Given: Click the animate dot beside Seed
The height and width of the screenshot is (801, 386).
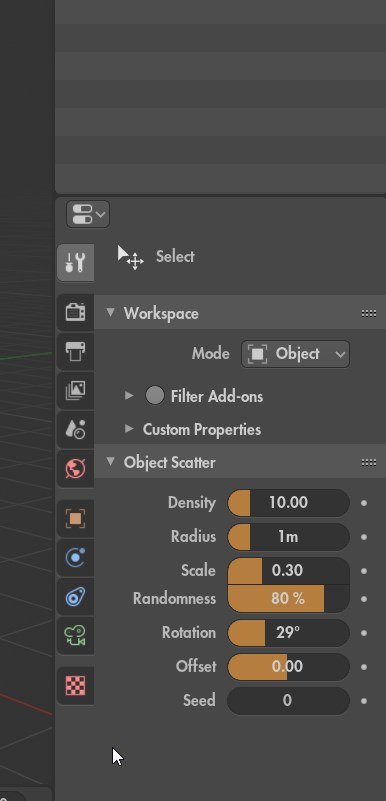Looking at the screenshot, I should 364,700.
